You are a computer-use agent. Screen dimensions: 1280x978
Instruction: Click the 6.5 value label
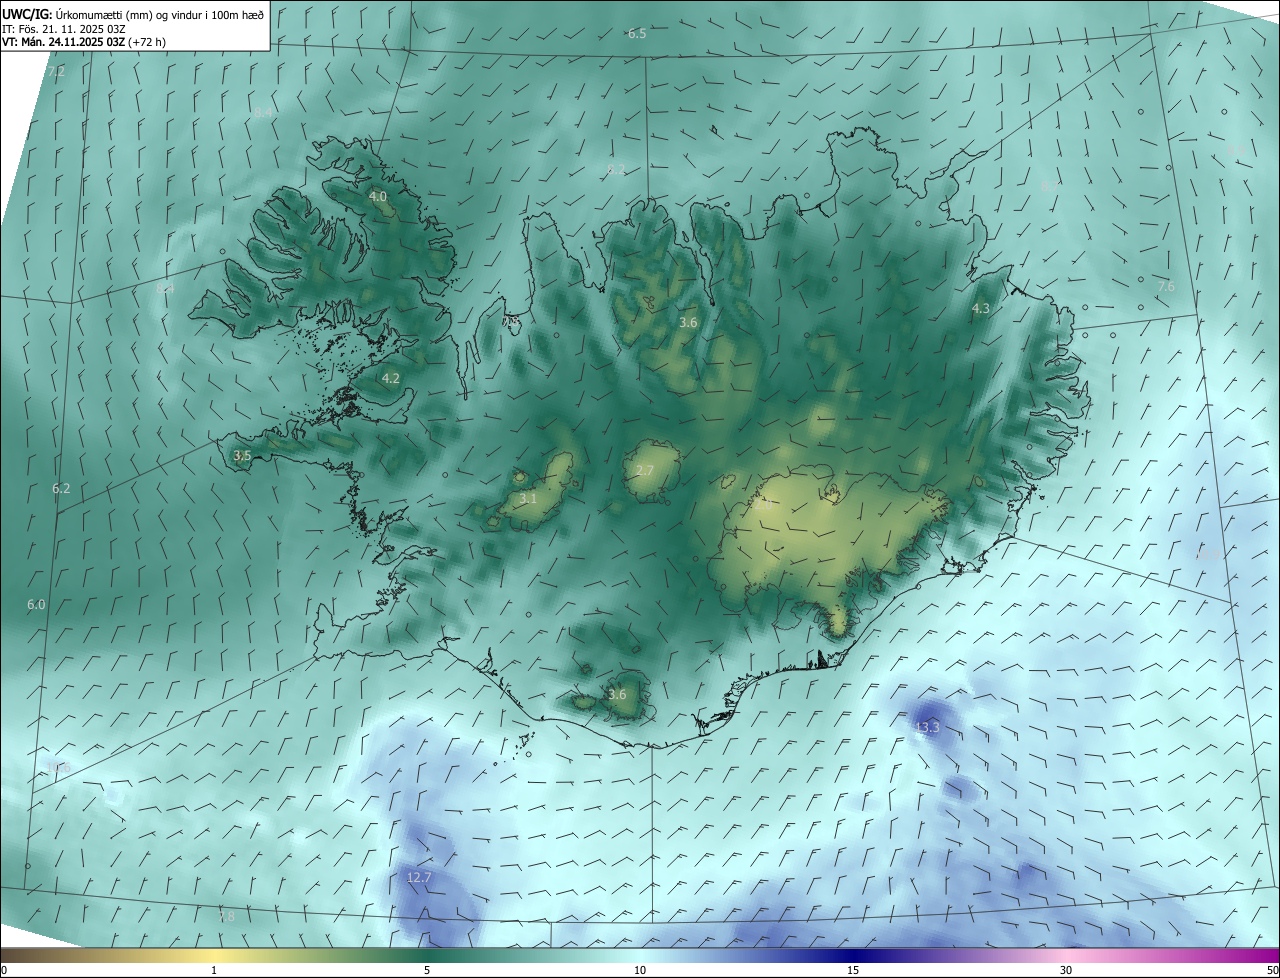point(637,34)
